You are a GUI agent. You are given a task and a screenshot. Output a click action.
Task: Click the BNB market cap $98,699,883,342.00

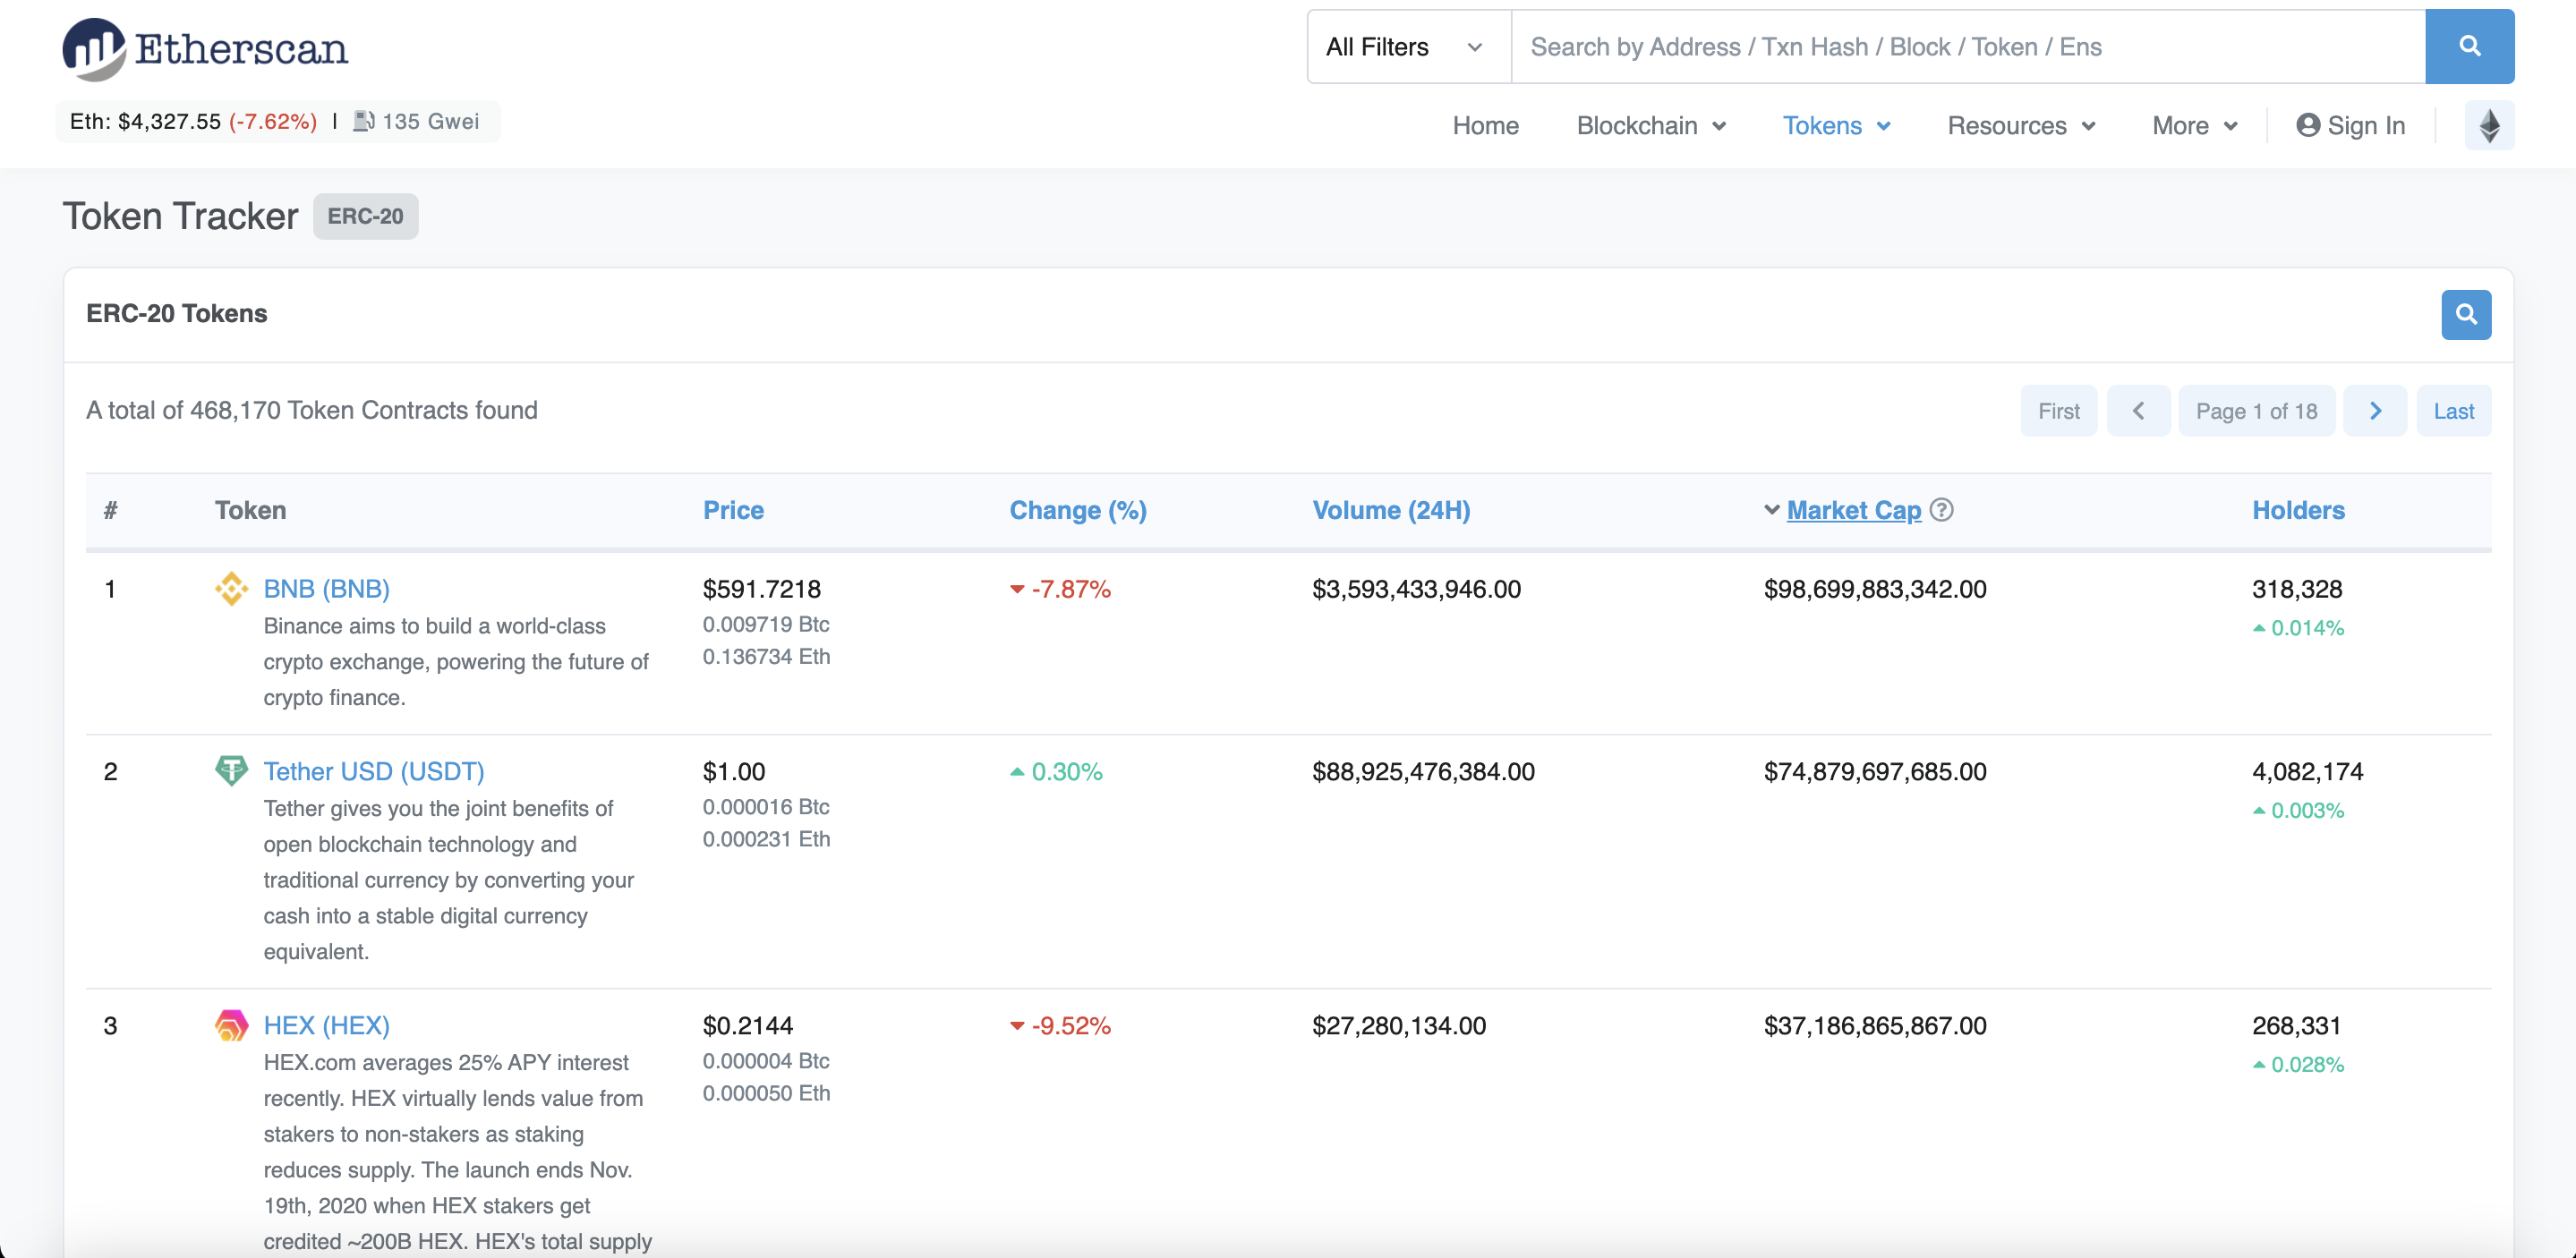coord(1875,589)
